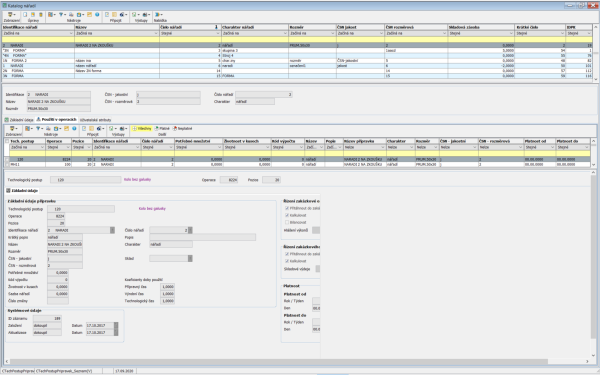Click the blue help icon in lower grid toolbar
The width and height of the screenshot is (600, 375).
click(x=74, y=129)
